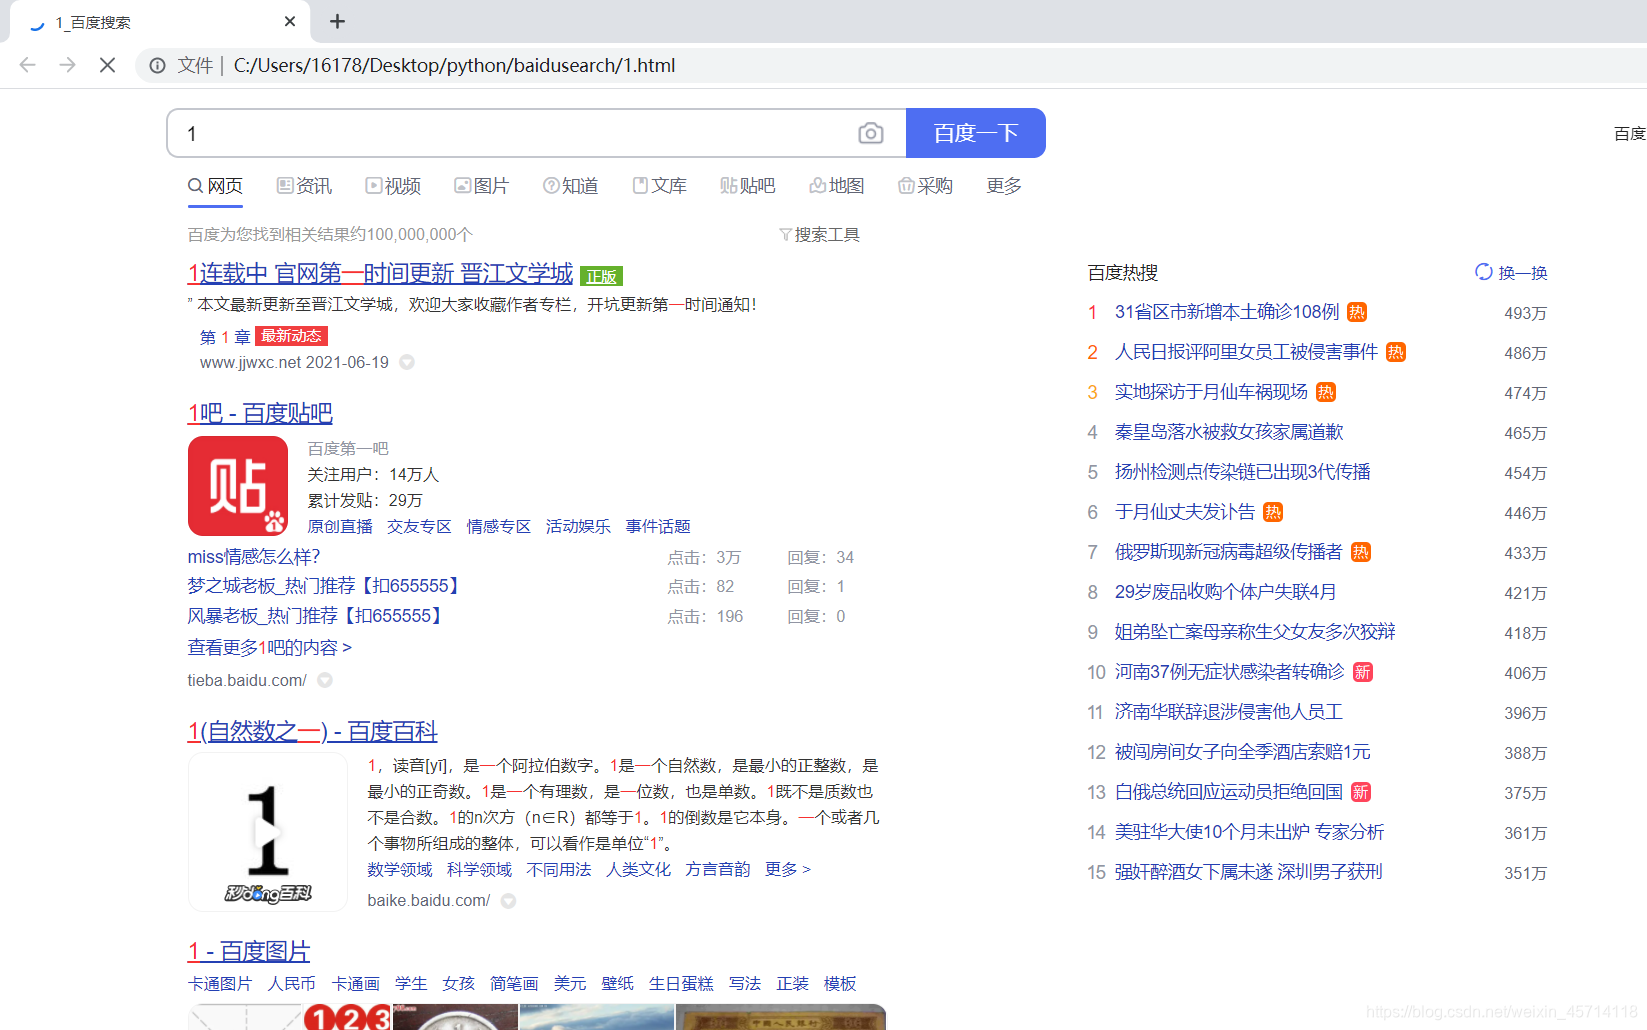Click 情感专区 tieba category link
The width and height of the screenshot is (1647, 1030).
coord(498,526)
